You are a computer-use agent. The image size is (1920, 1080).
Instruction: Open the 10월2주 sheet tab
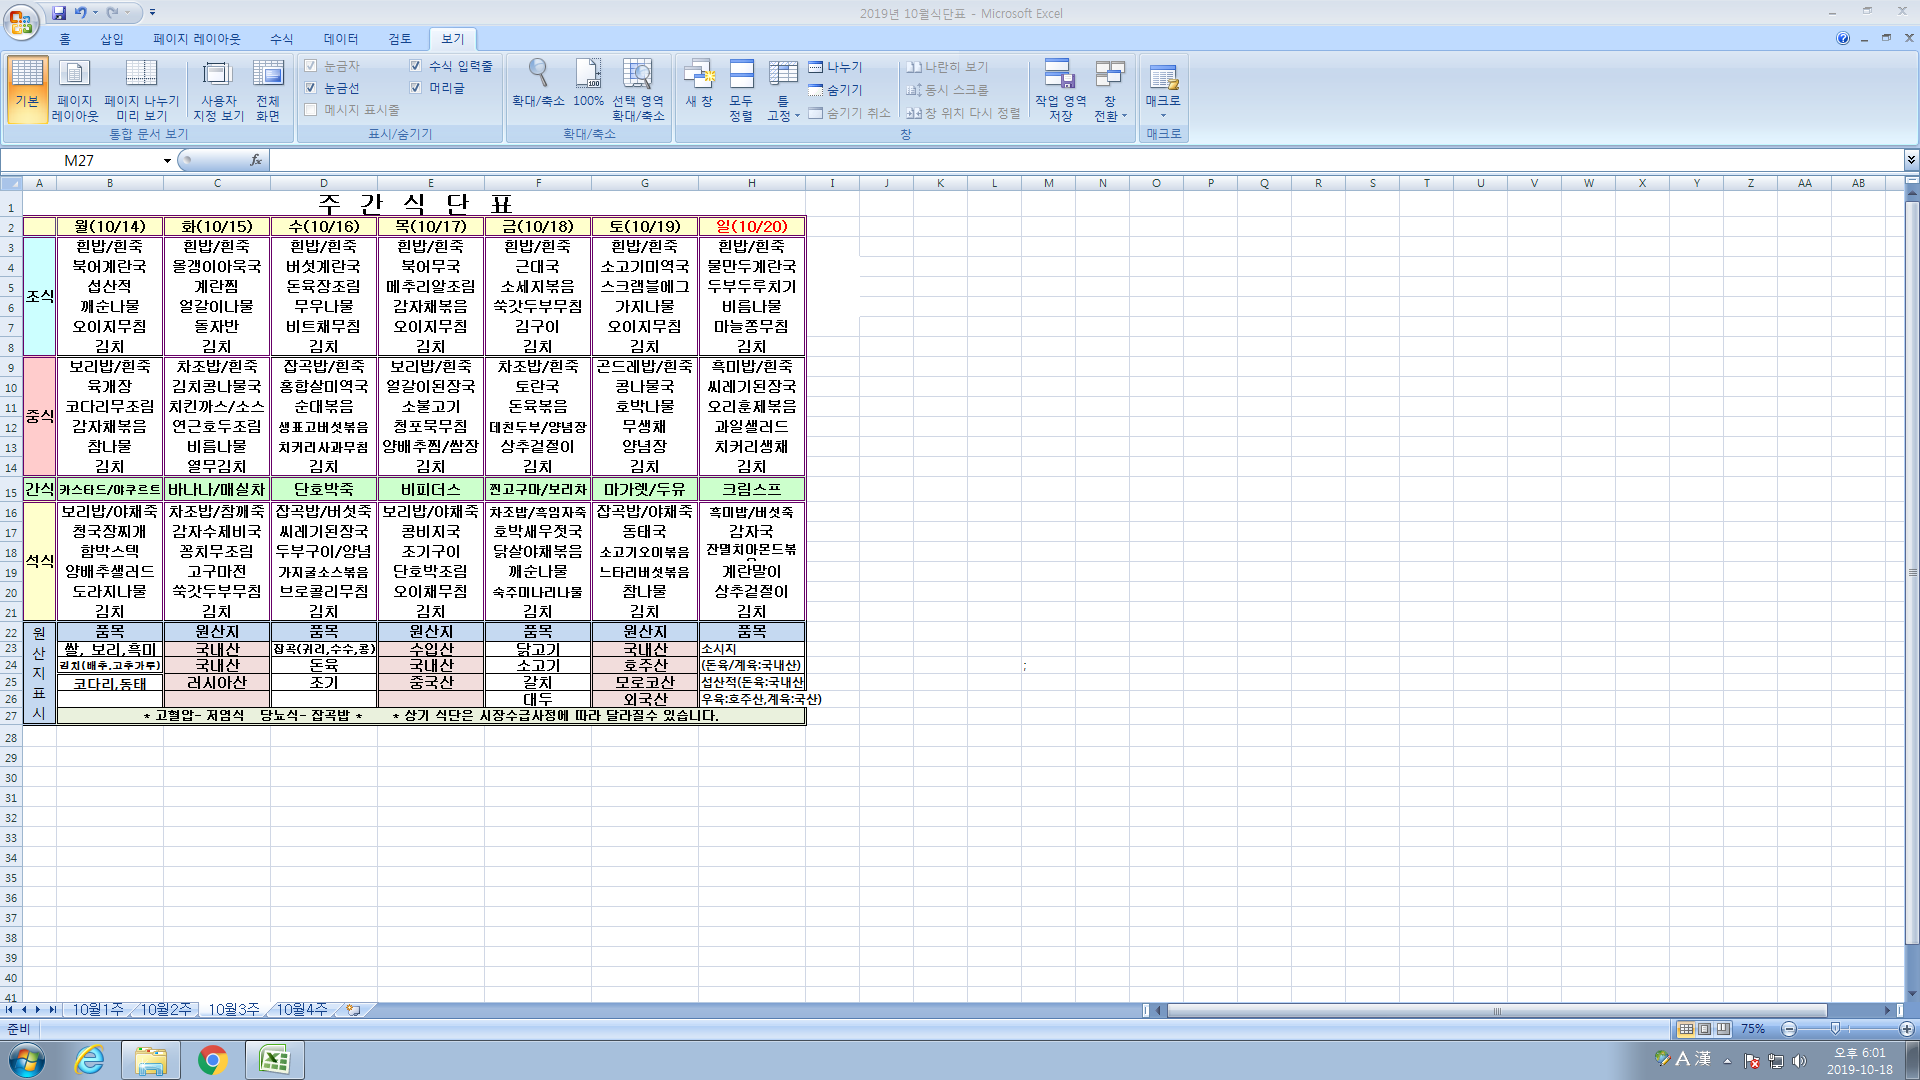click(165, 1010)
